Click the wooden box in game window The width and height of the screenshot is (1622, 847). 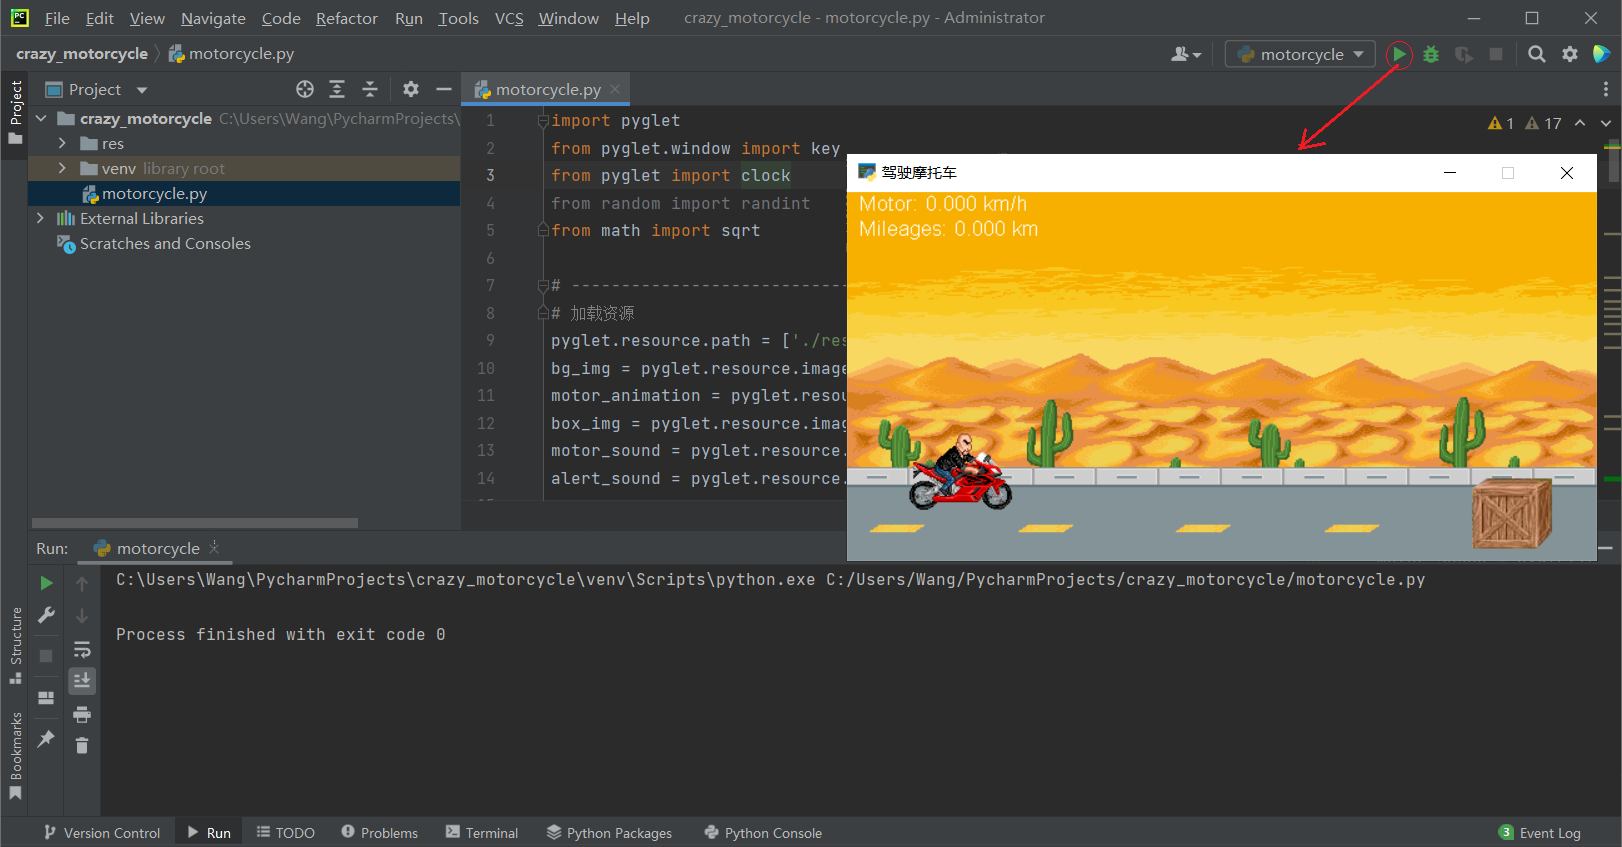(x=1511, y=513)
